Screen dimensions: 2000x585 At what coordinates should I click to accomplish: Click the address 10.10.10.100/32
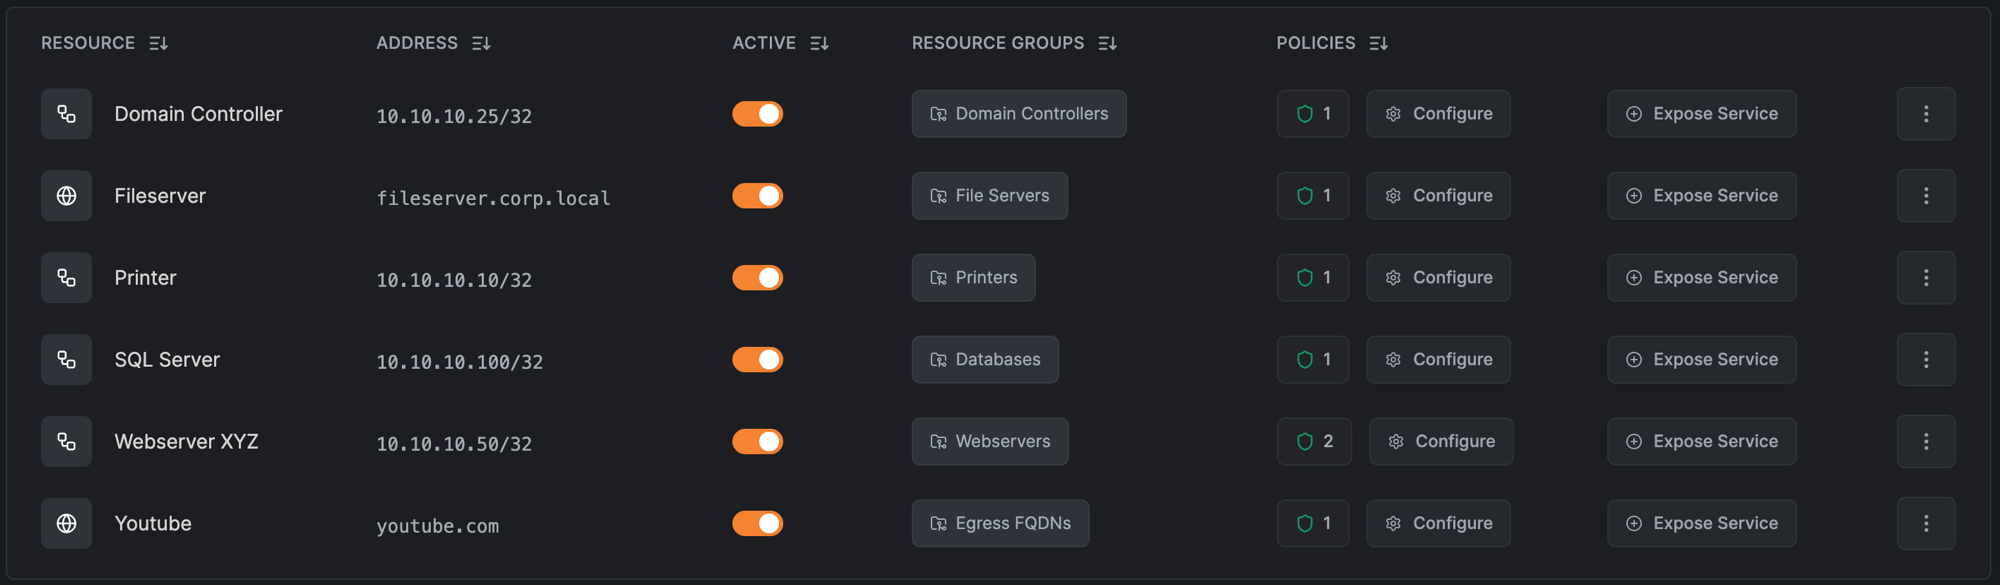point(460,362)
